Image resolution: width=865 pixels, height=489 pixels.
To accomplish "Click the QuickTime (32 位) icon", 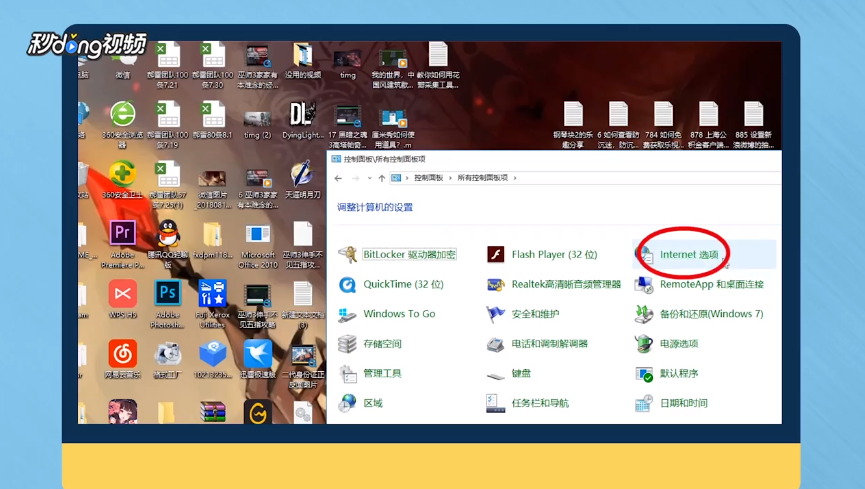I will point(347,284).
